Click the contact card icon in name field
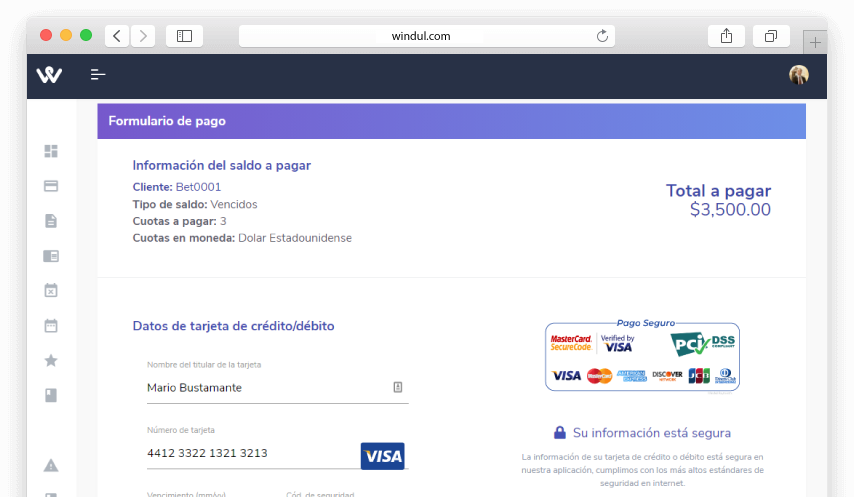Image resolution: width=854 pixels, height=497 pixels. [397, 387]
